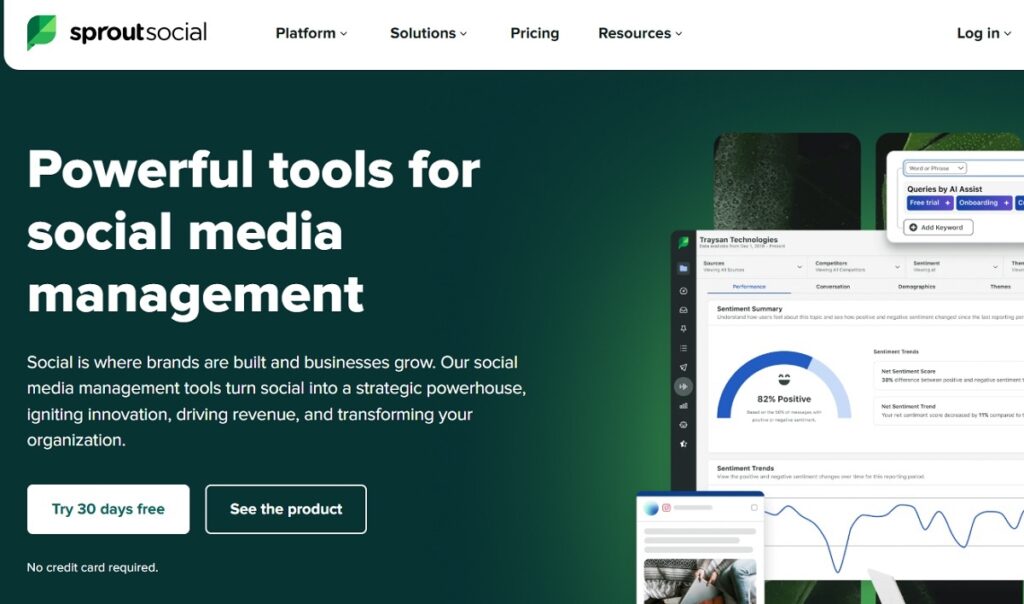1024x604 pixels.
Task: Switch to the Demographics tab
Action: coord(916,287)
